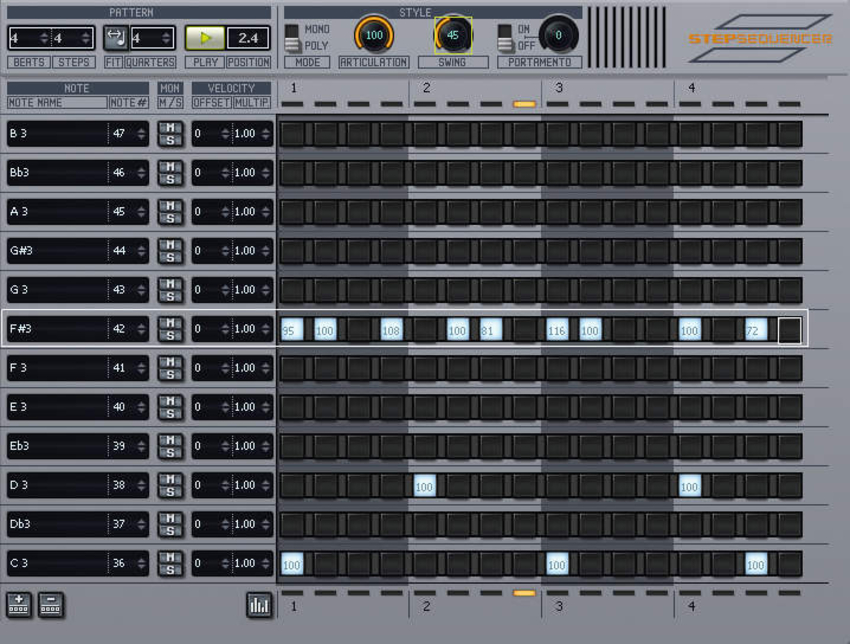
Task: Click the C 3 note name field
Action: [57, 563]
